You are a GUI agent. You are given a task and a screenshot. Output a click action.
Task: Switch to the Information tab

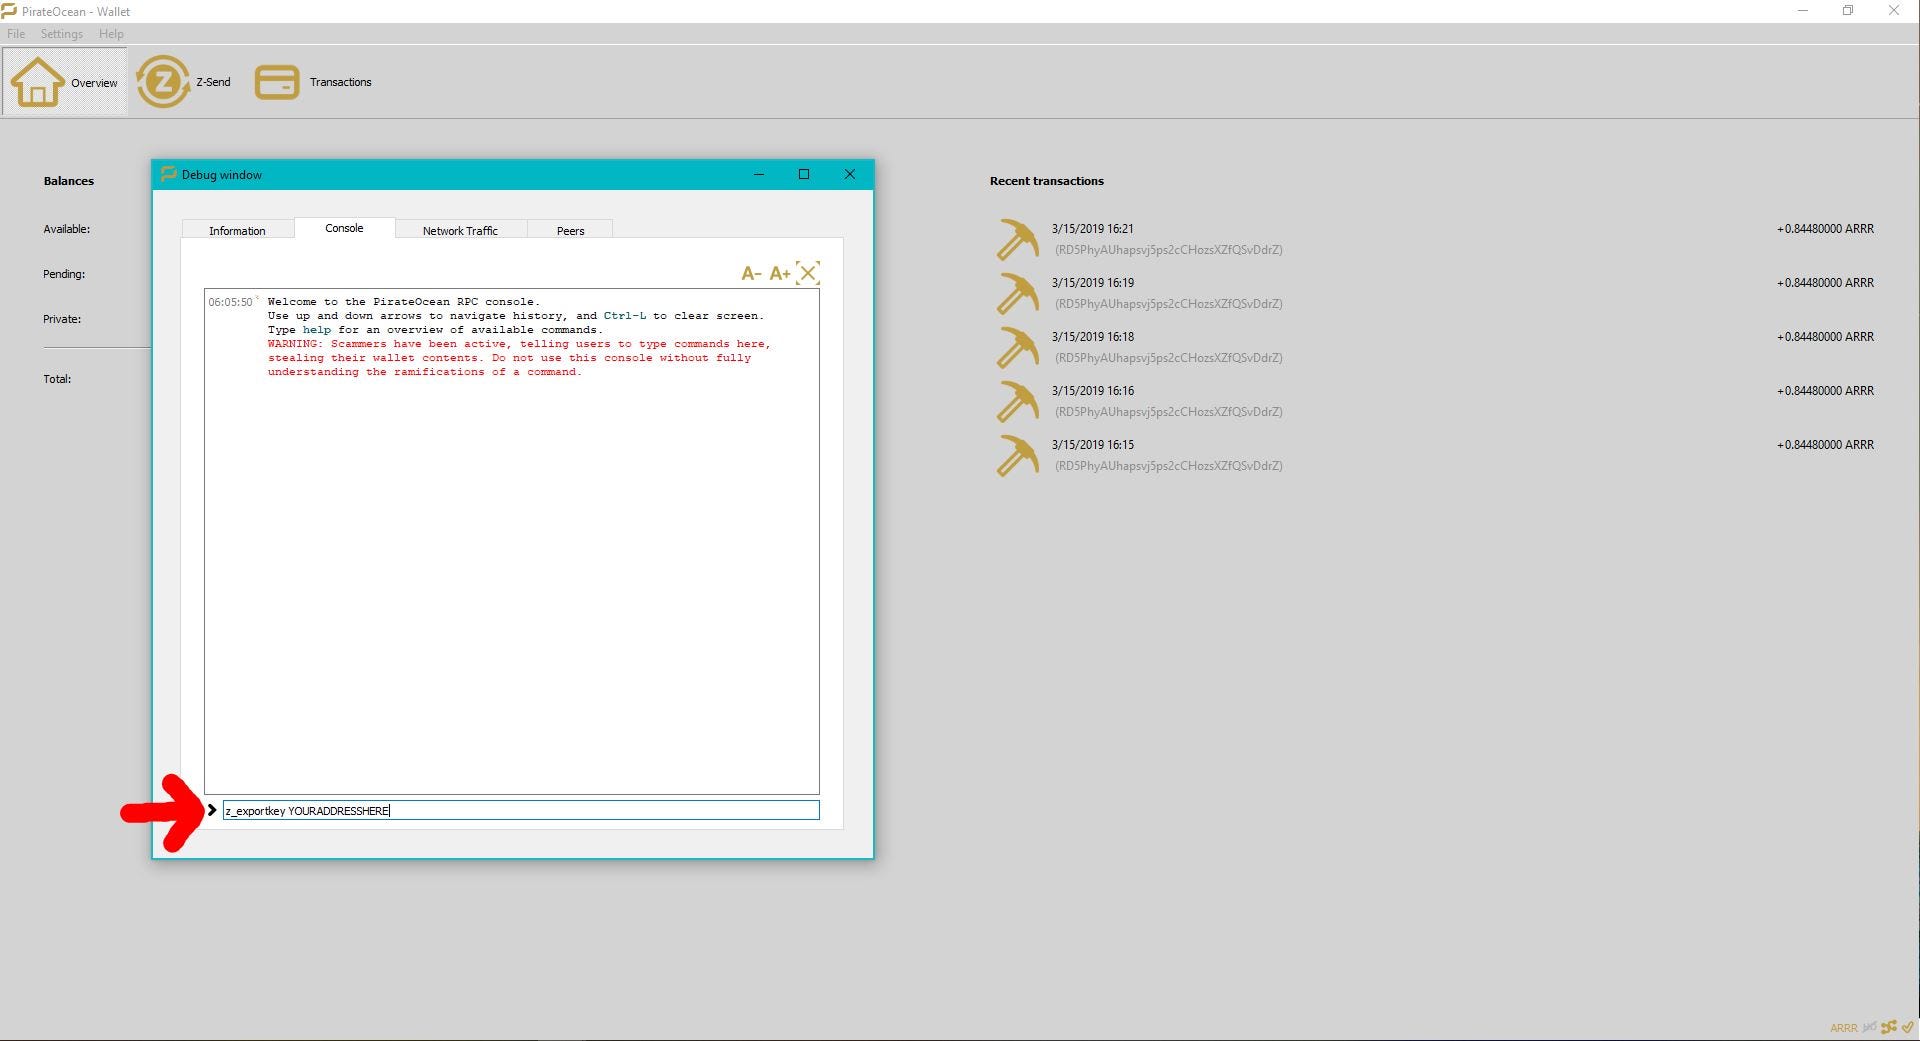237,230
